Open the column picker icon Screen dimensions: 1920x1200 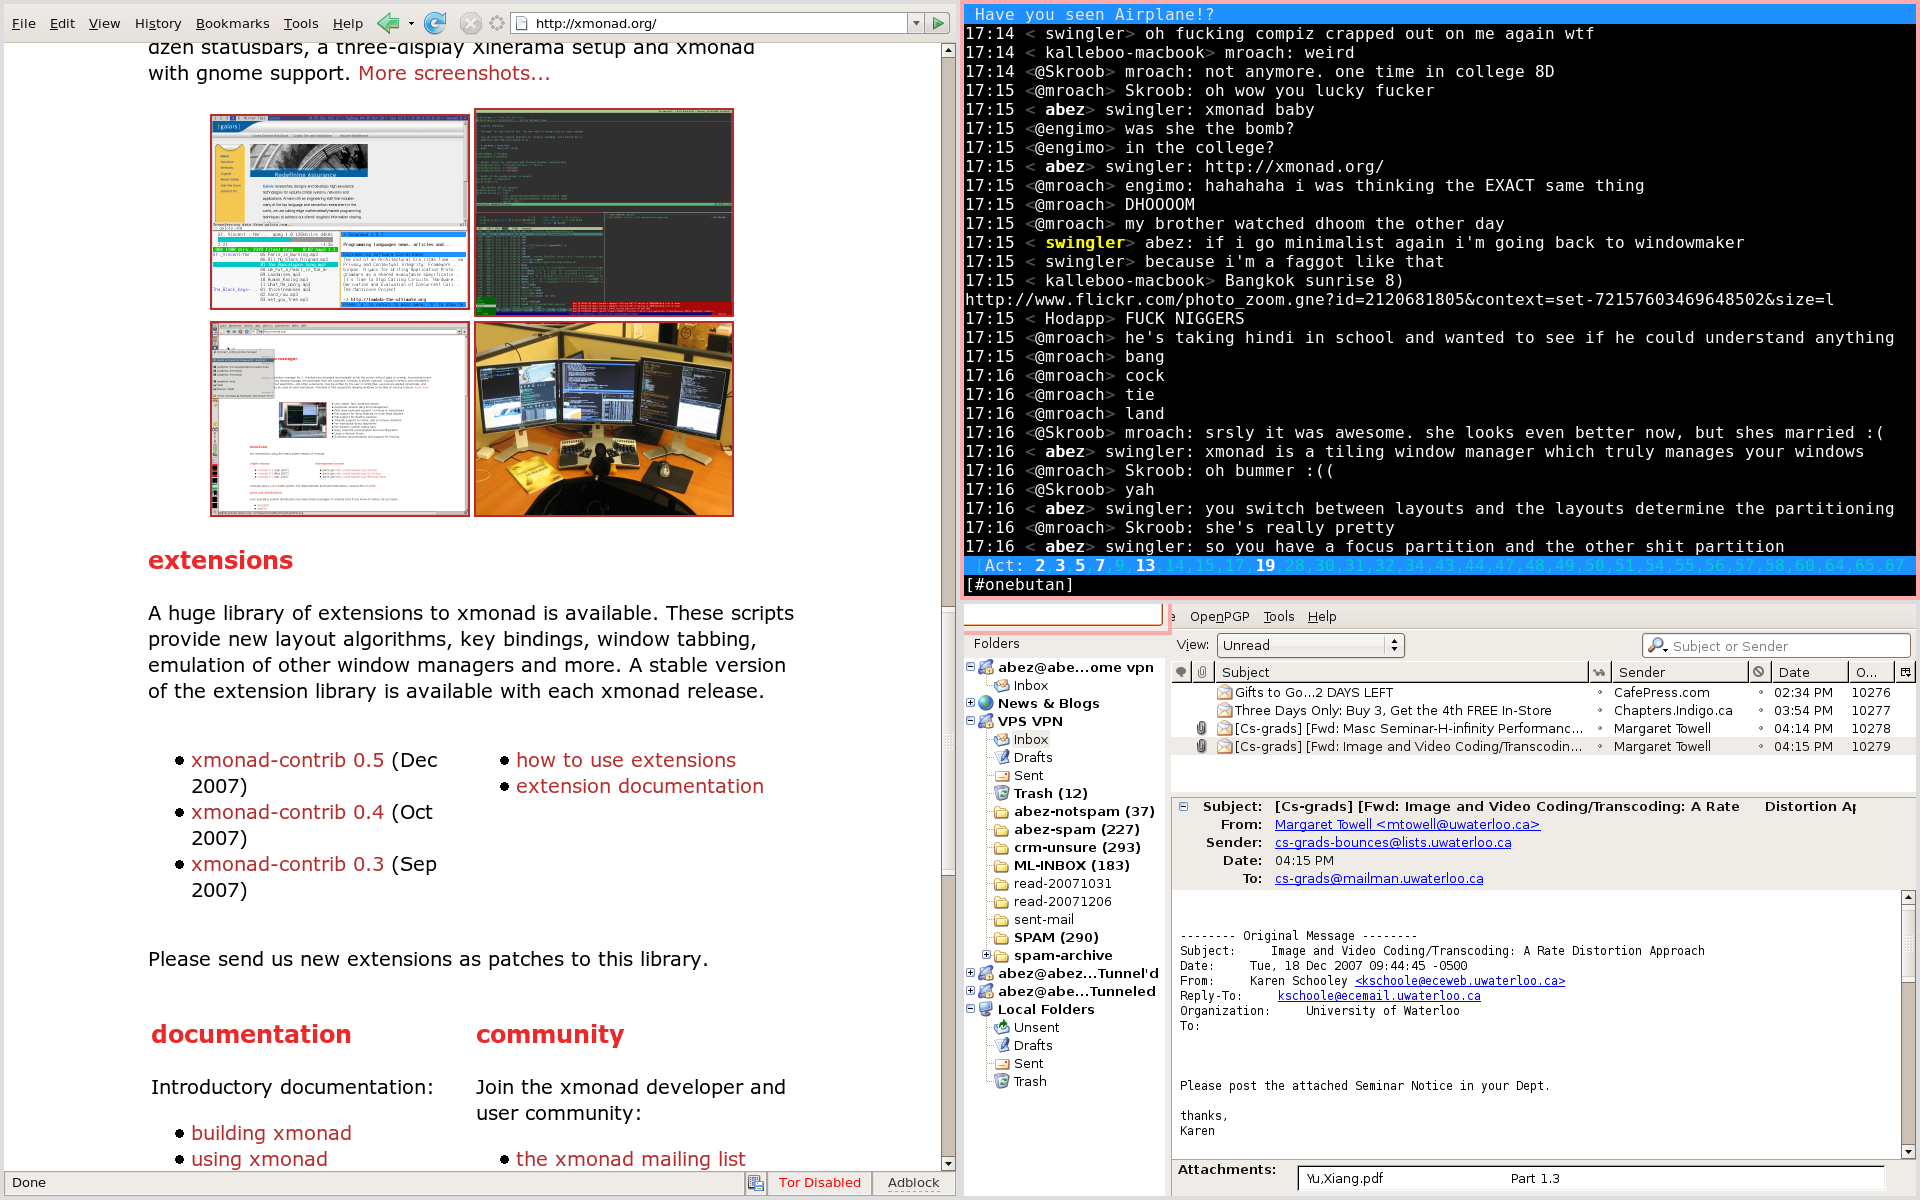tap(1905, 672)
